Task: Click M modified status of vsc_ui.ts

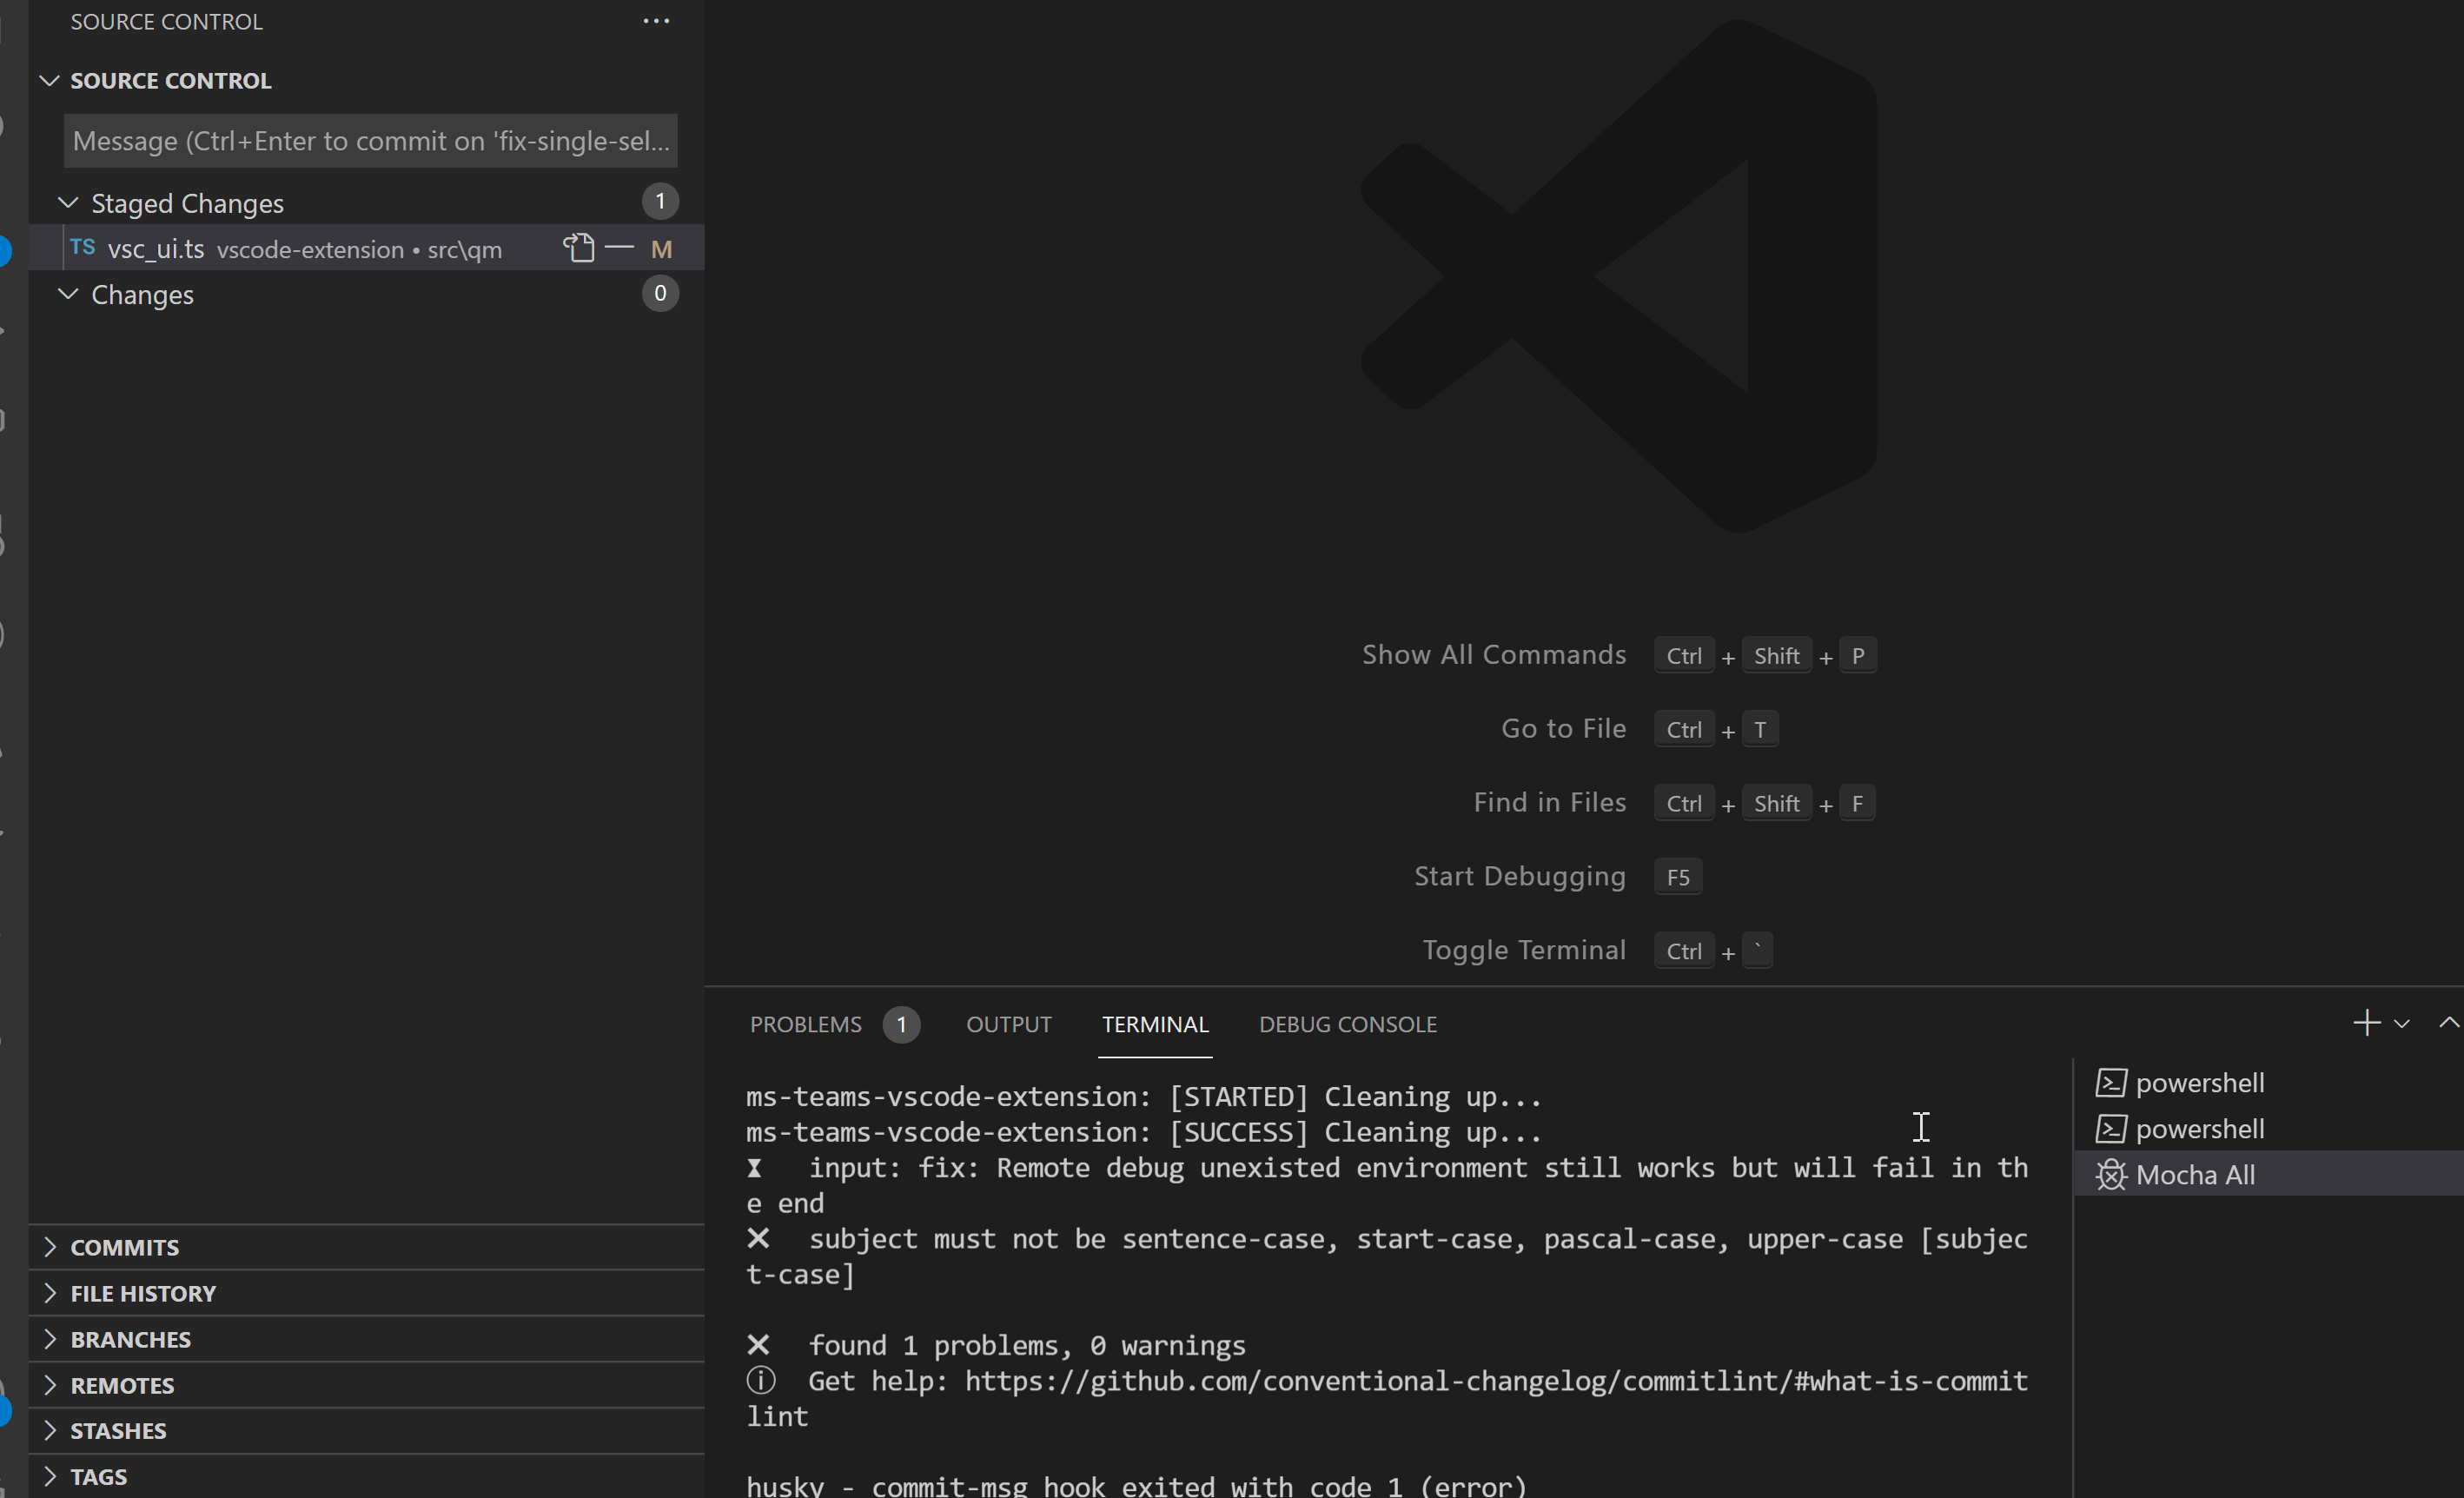Action: pos(661,249)
